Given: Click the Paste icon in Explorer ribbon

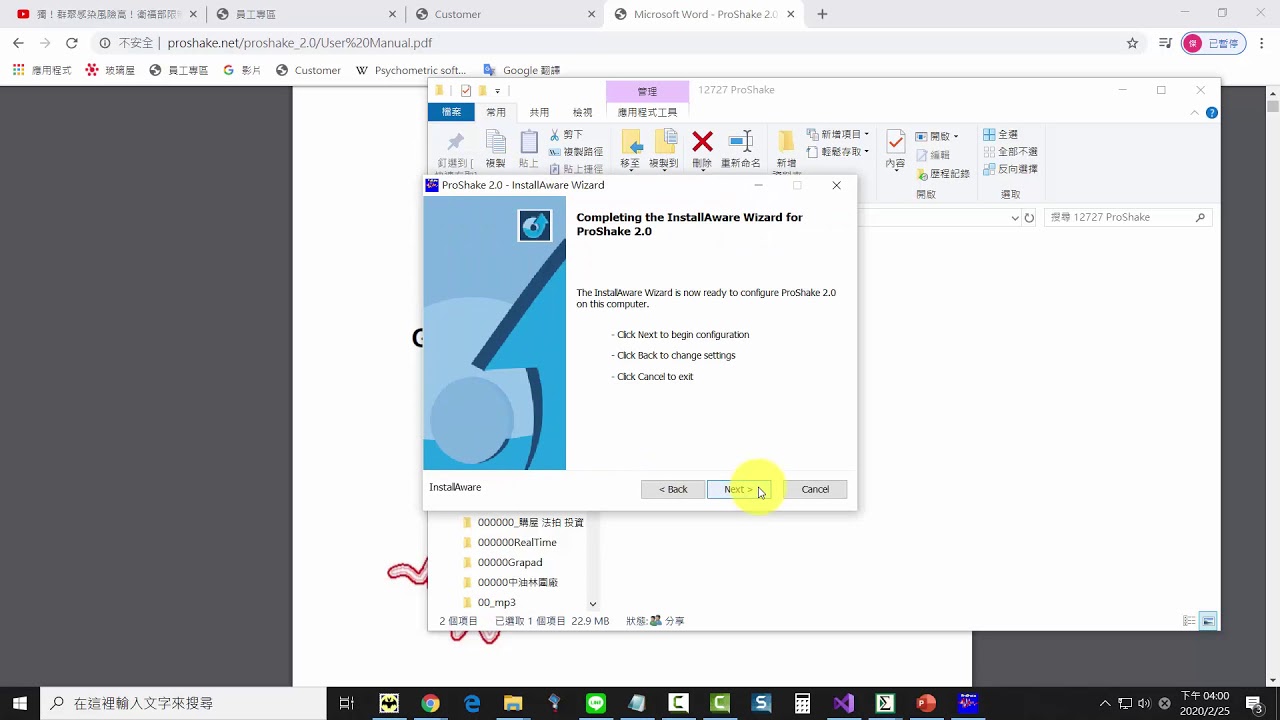Looking at the screenshot, I should (529, 142).
